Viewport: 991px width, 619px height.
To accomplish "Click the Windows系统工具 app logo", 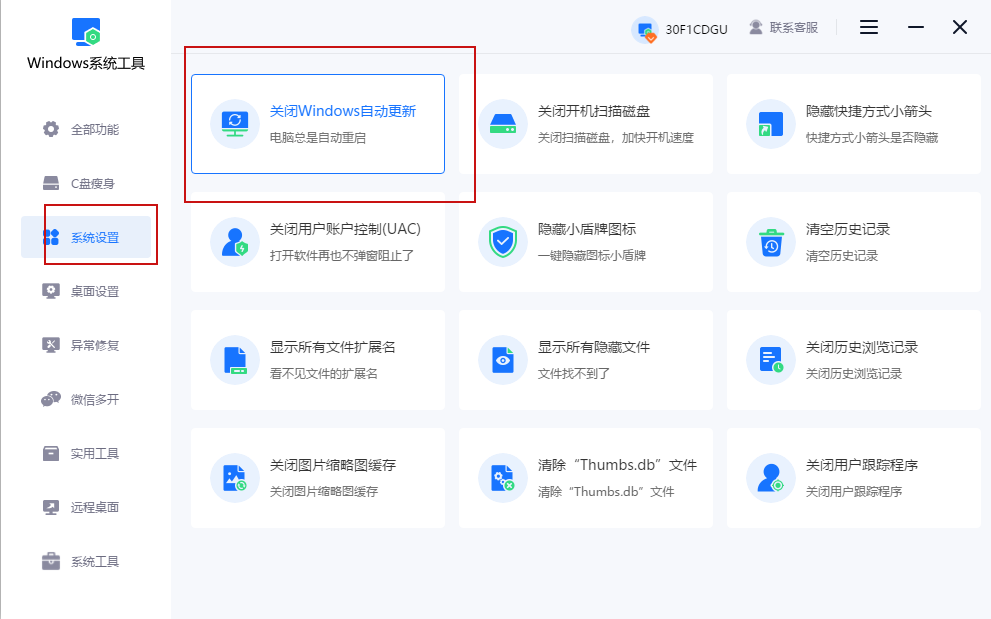I will 86,32.
